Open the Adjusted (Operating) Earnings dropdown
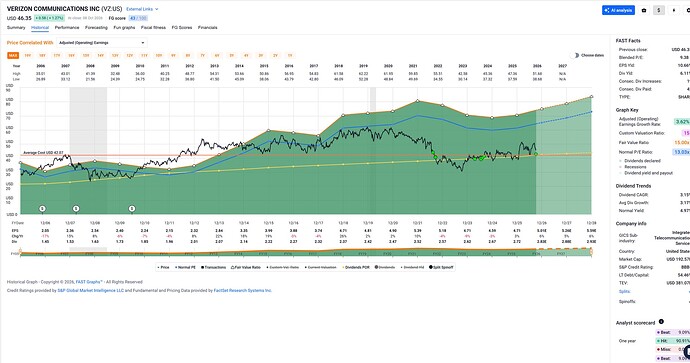The image size is (690, 363). tap(102, 43)
